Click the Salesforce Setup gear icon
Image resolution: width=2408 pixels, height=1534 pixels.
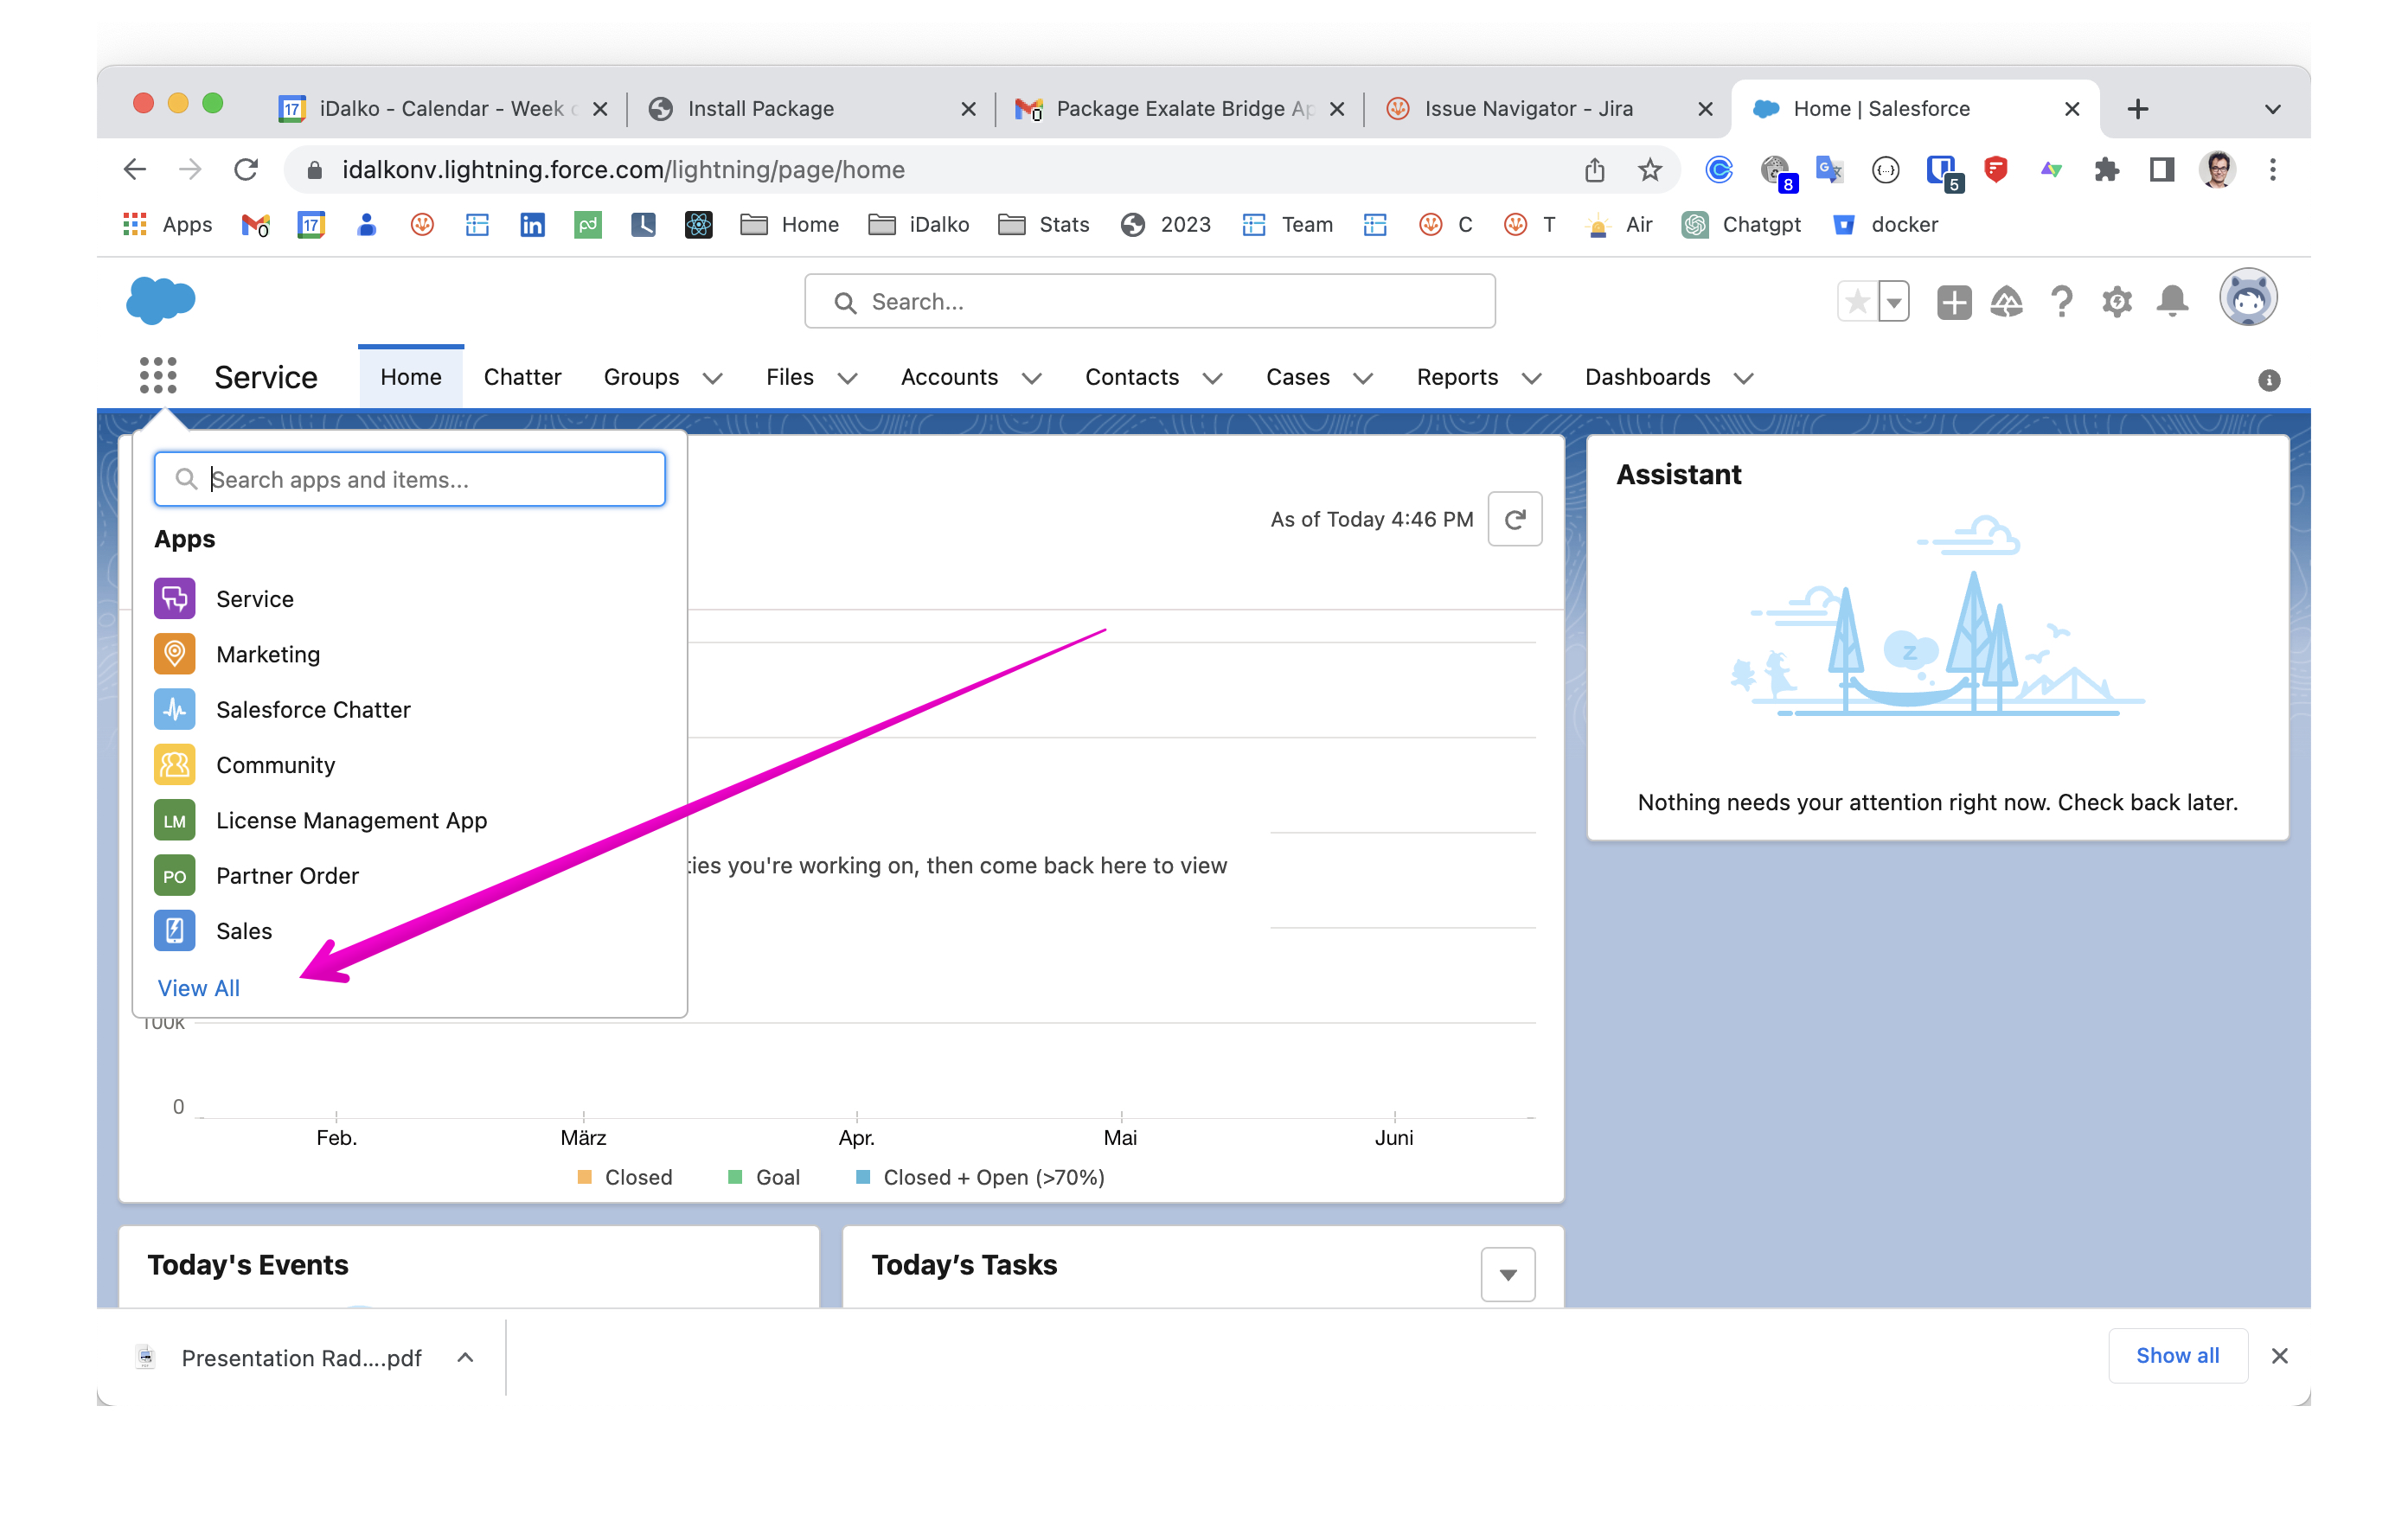[x=2116, y=301]
